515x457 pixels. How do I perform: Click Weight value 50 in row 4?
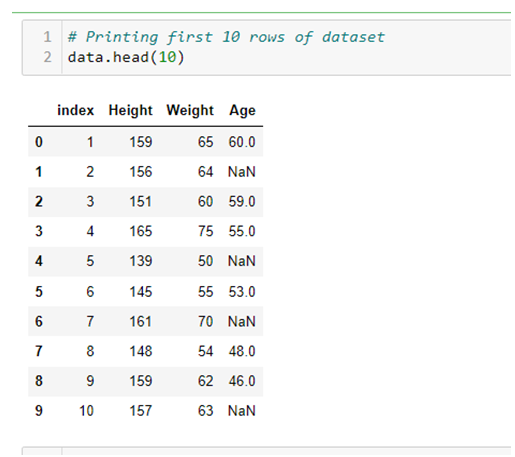coord(205,261)
